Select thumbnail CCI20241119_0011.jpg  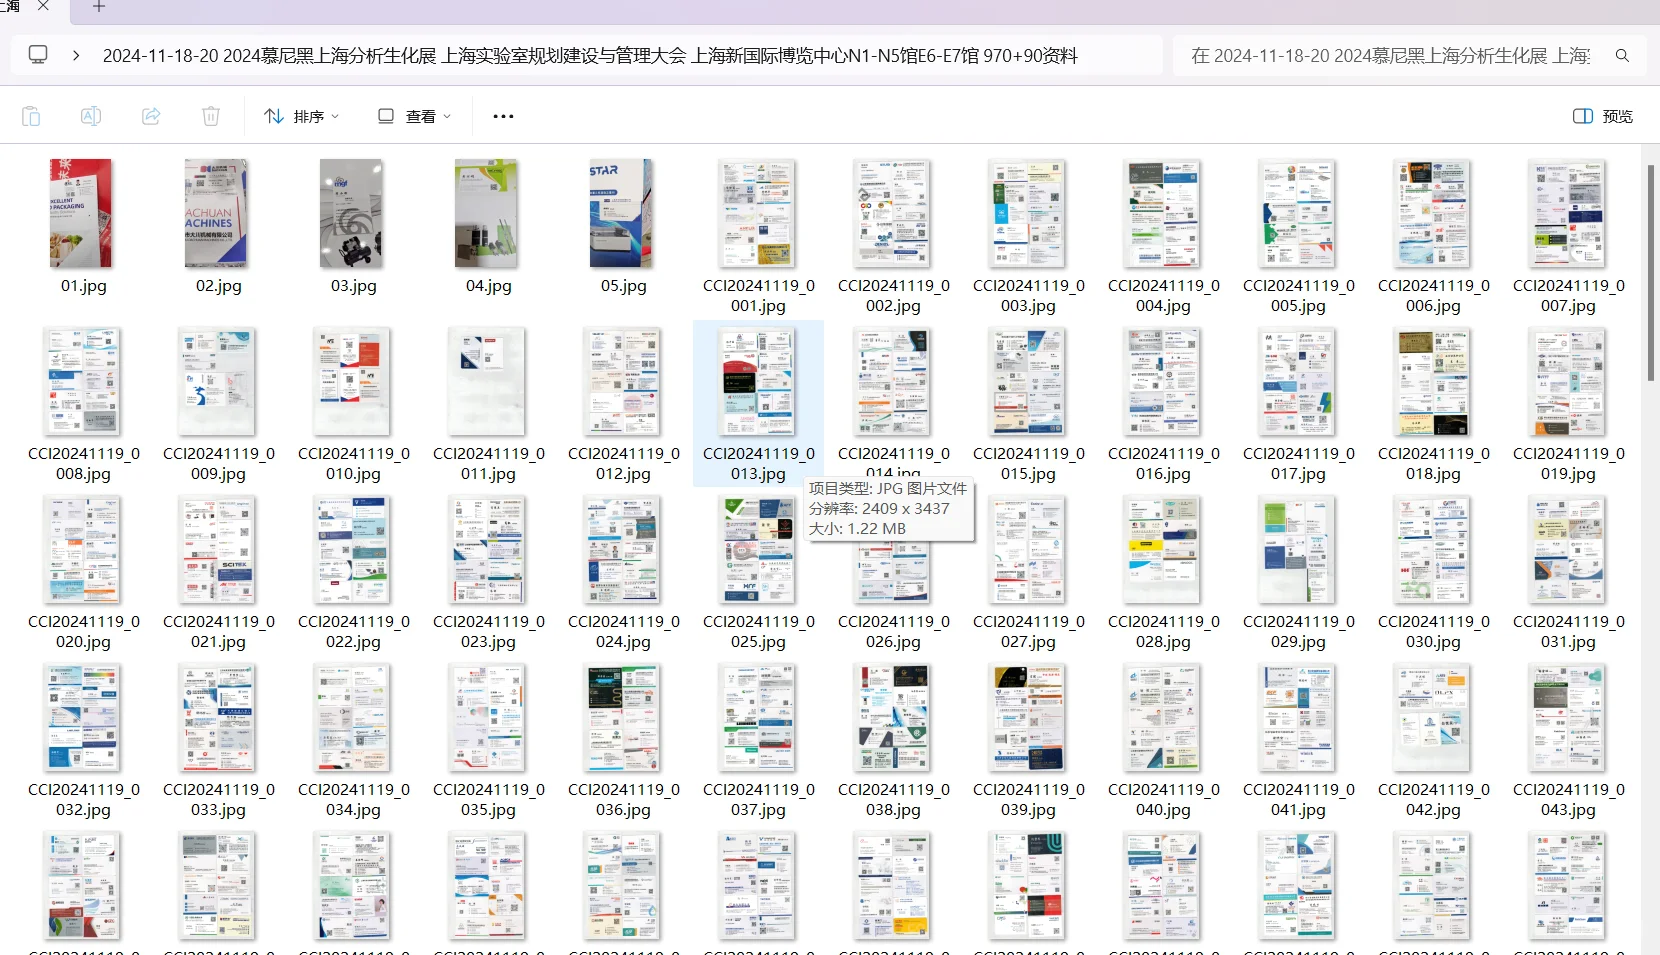tap(488, 381)
